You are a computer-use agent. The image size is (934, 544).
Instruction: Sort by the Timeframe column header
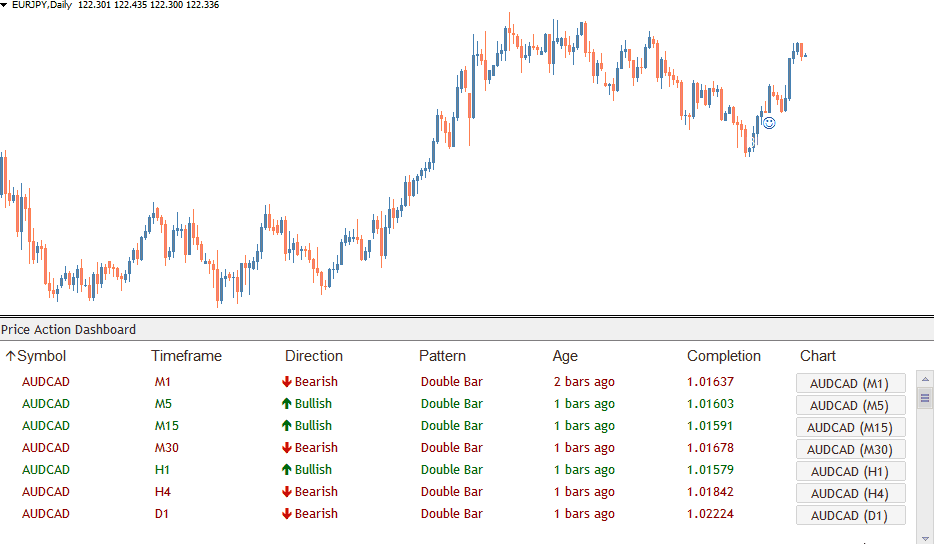click(186, 356)
